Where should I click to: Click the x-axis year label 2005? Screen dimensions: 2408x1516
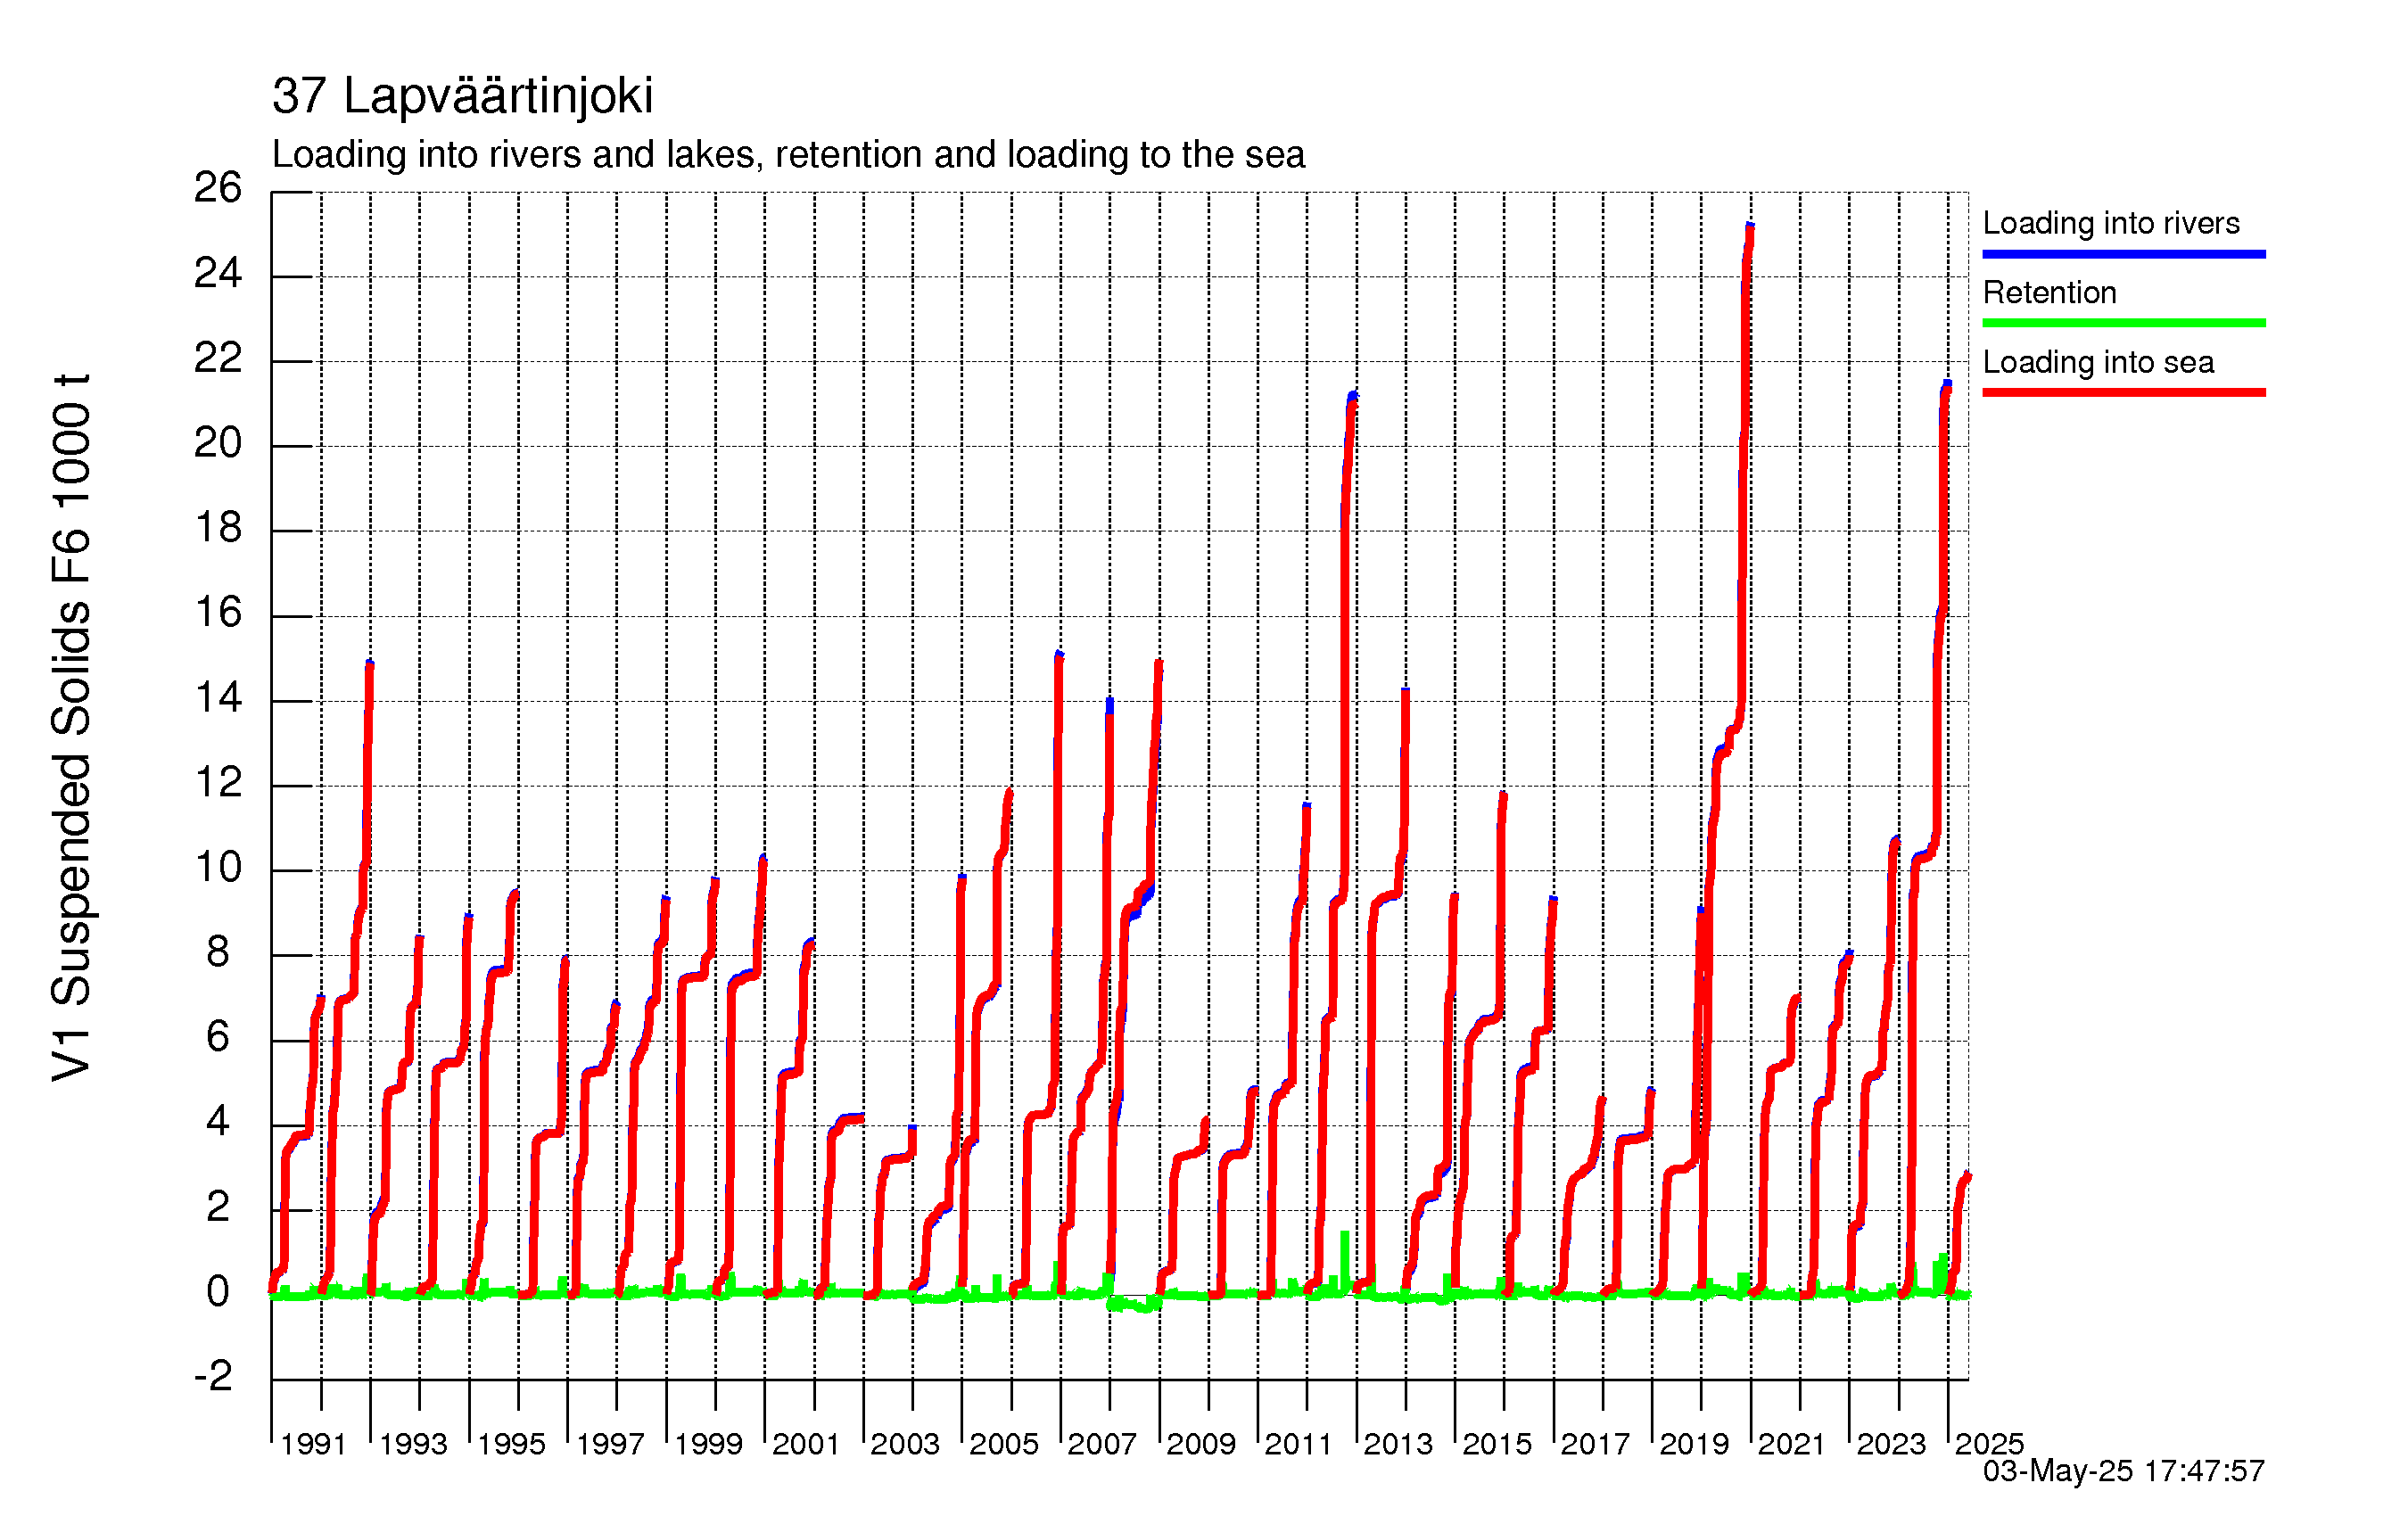tap(1004, 1445)
